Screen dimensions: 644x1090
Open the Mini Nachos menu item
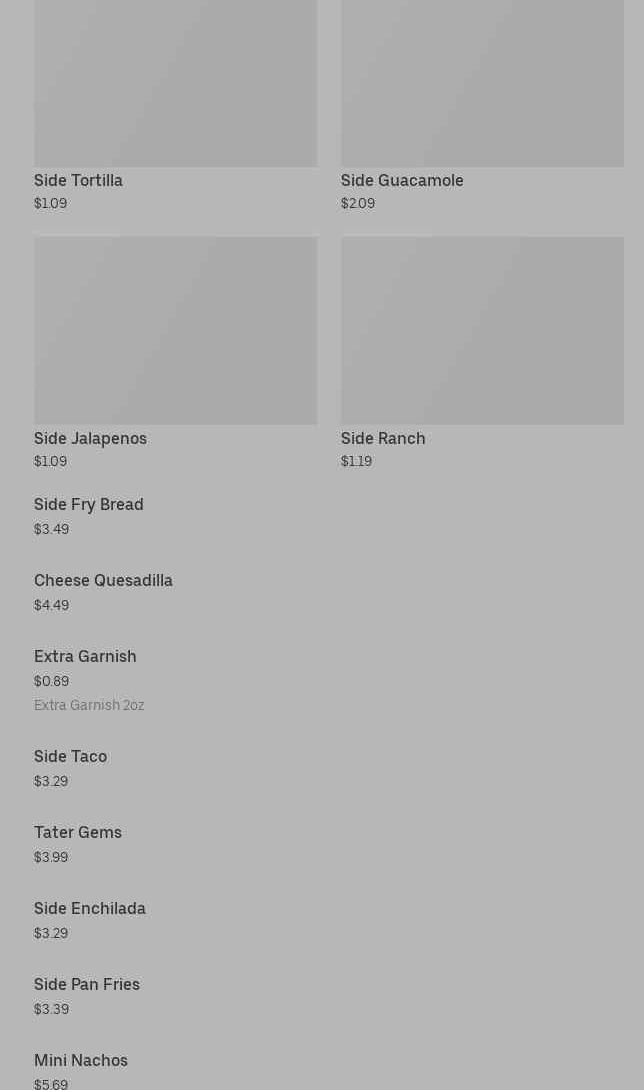(x=81, y=1060)
